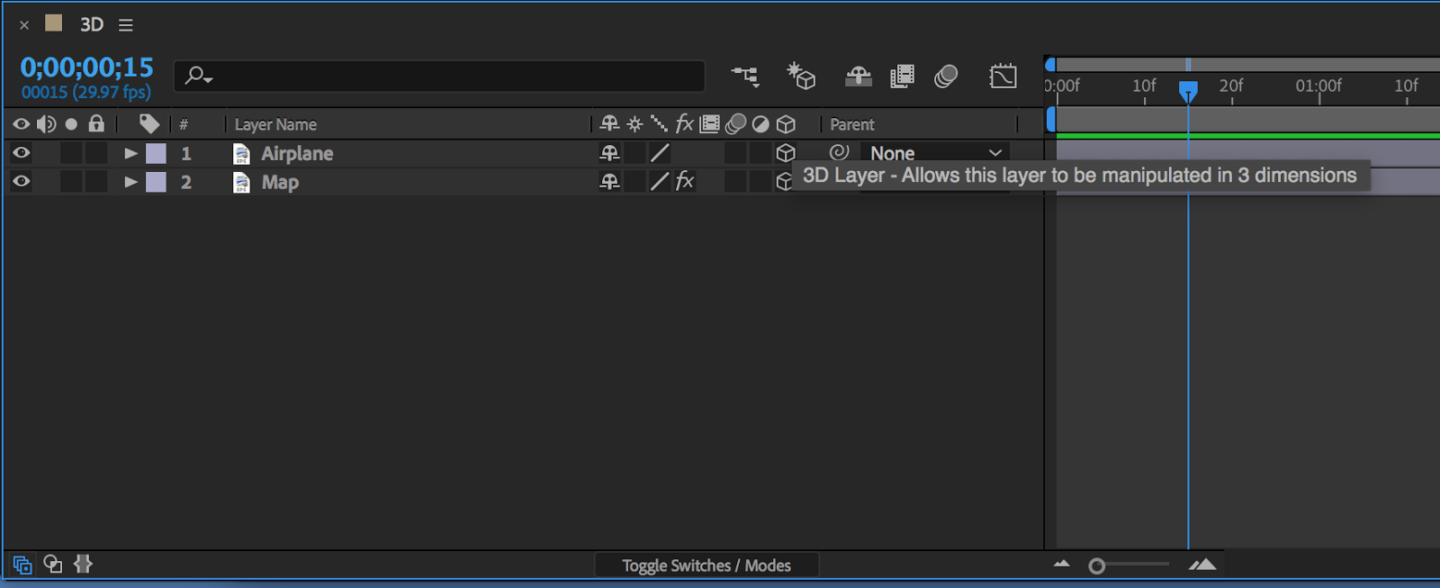Disable fx effects switch on Map layer
The height and width of the screenshot is (588, 1440).
(685, 182)
